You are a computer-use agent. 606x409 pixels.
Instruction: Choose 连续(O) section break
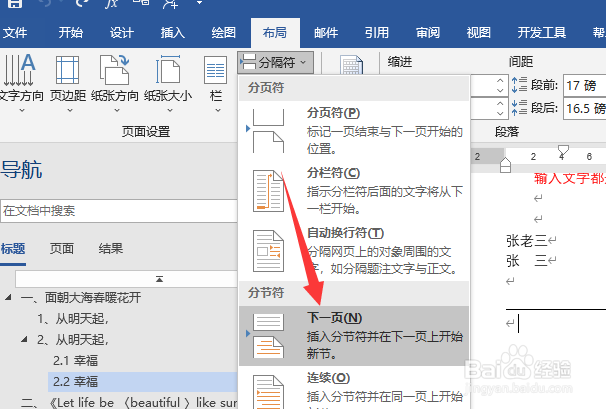click(x=354, y=389)
